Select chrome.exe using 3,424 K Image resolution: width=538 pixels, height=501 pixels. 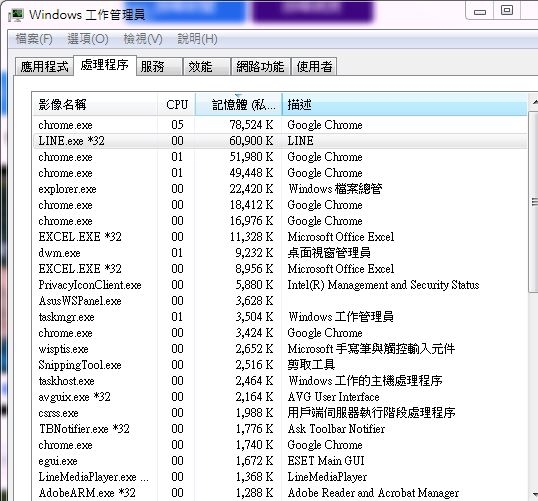coord(280,333)
